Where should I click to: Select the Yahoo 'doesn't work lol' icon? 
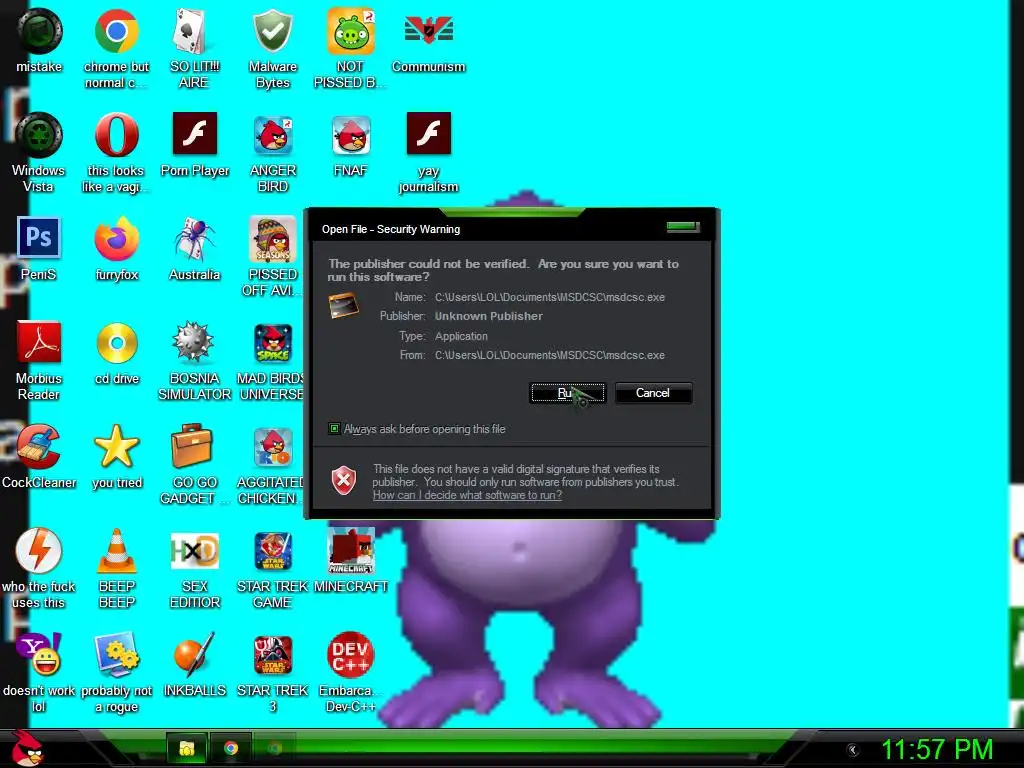(39, 654)
